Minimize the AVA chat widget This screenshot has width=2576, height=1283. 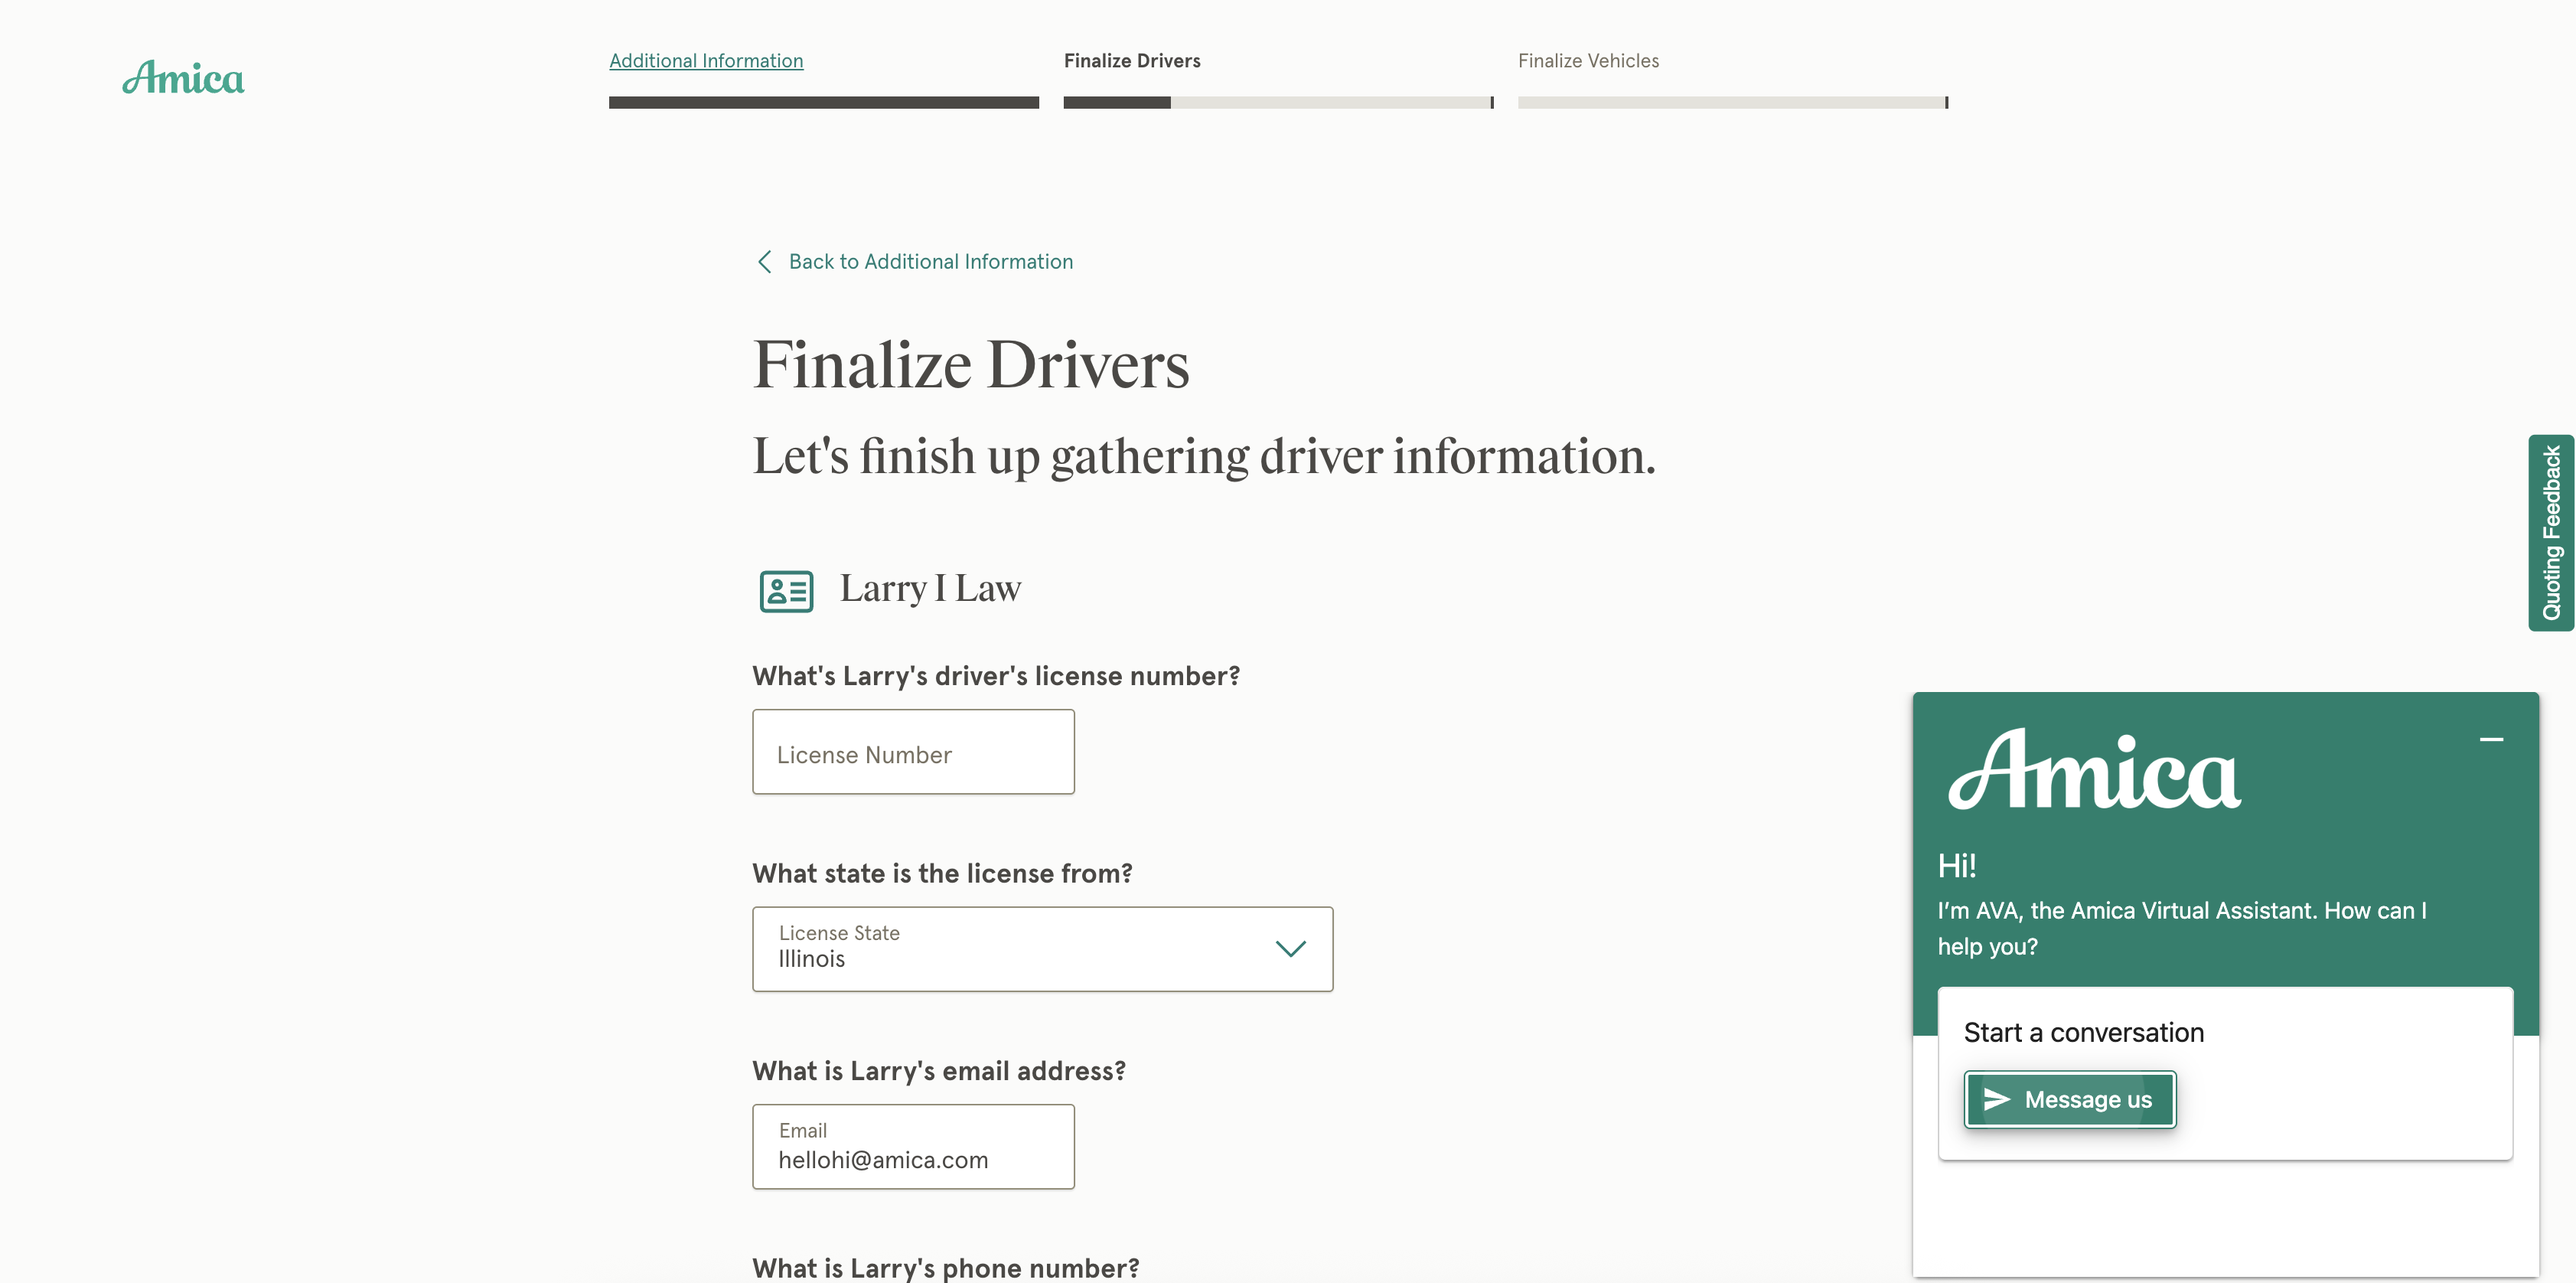pyautogui.click(x=2491, y=739)
